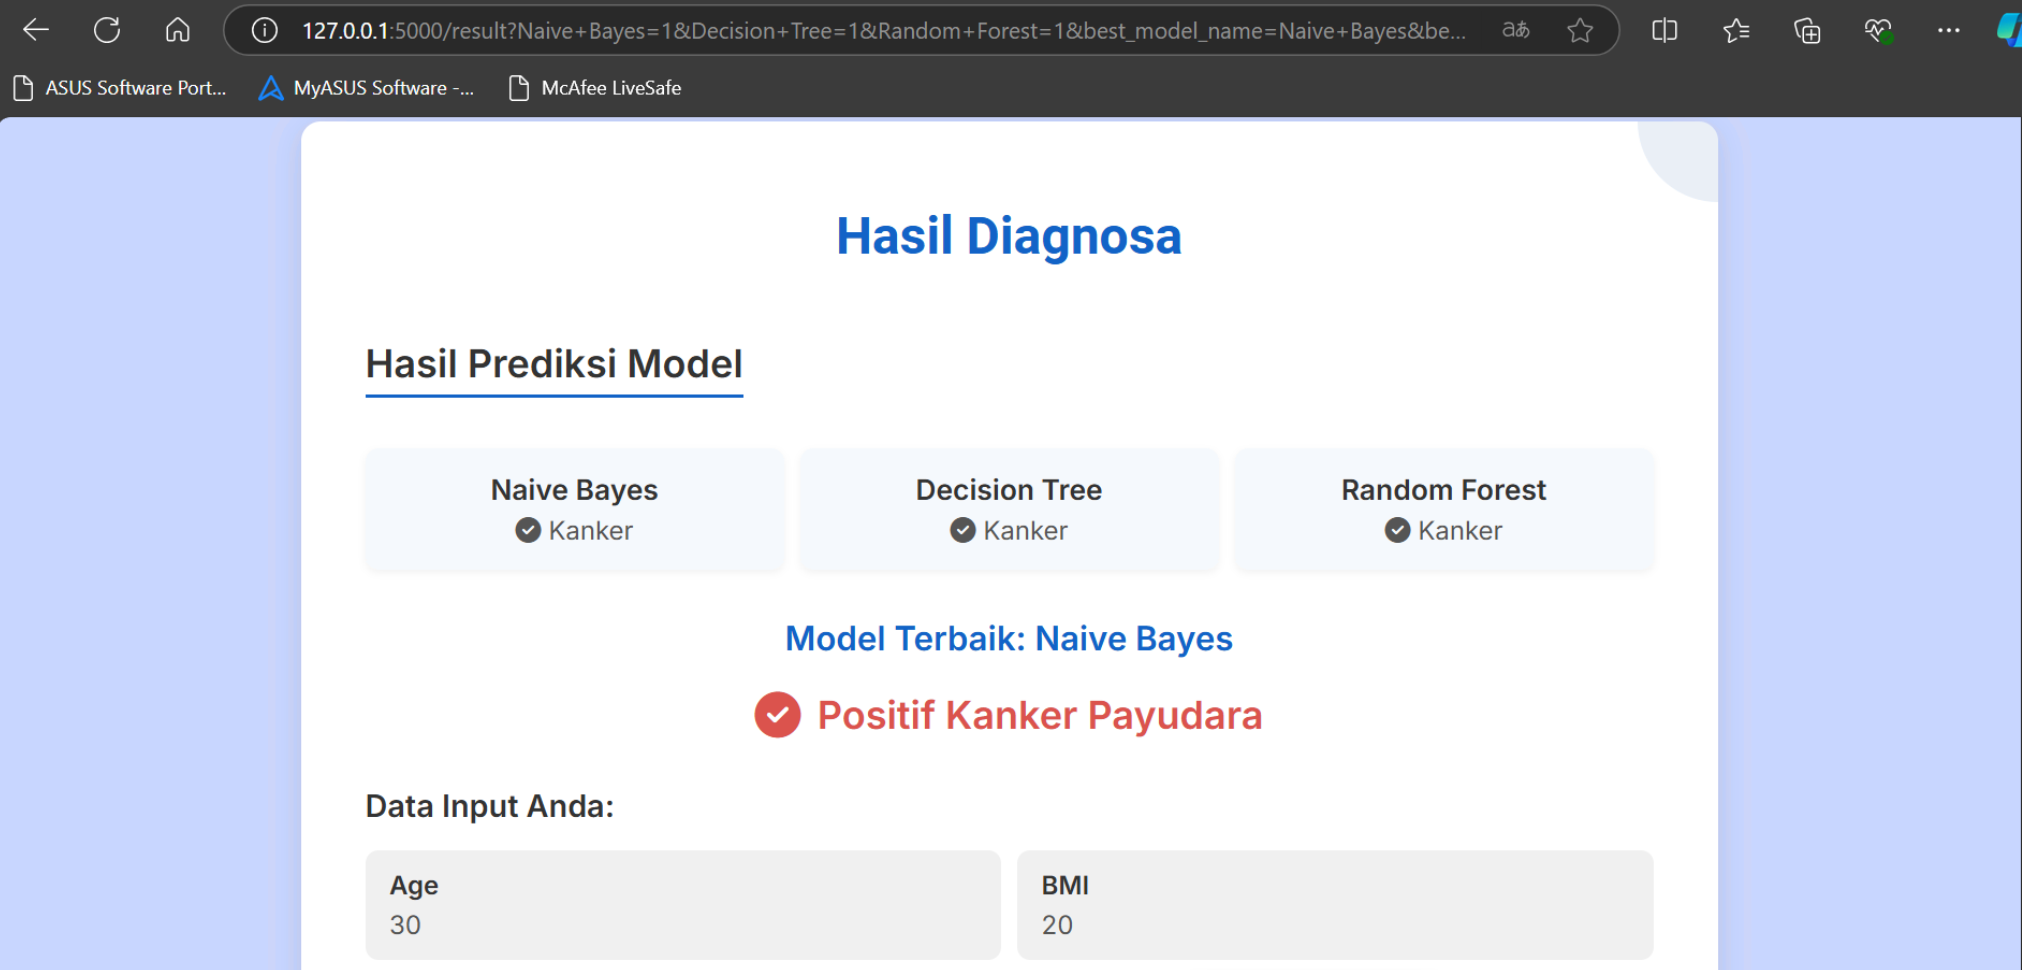Open browser Settings and more menu

[1948, 30]
